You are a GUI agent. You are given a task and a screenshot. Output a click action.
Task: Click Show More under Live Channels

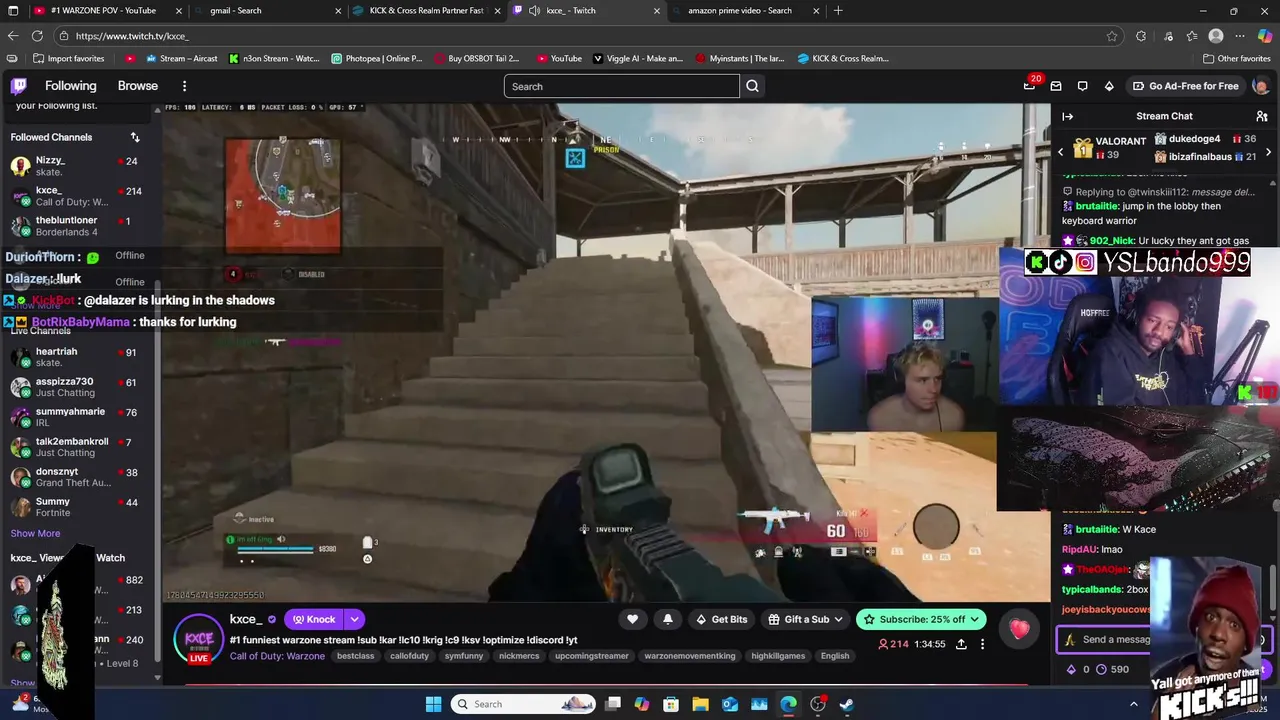pyautogui.click(x=35, y=533)
